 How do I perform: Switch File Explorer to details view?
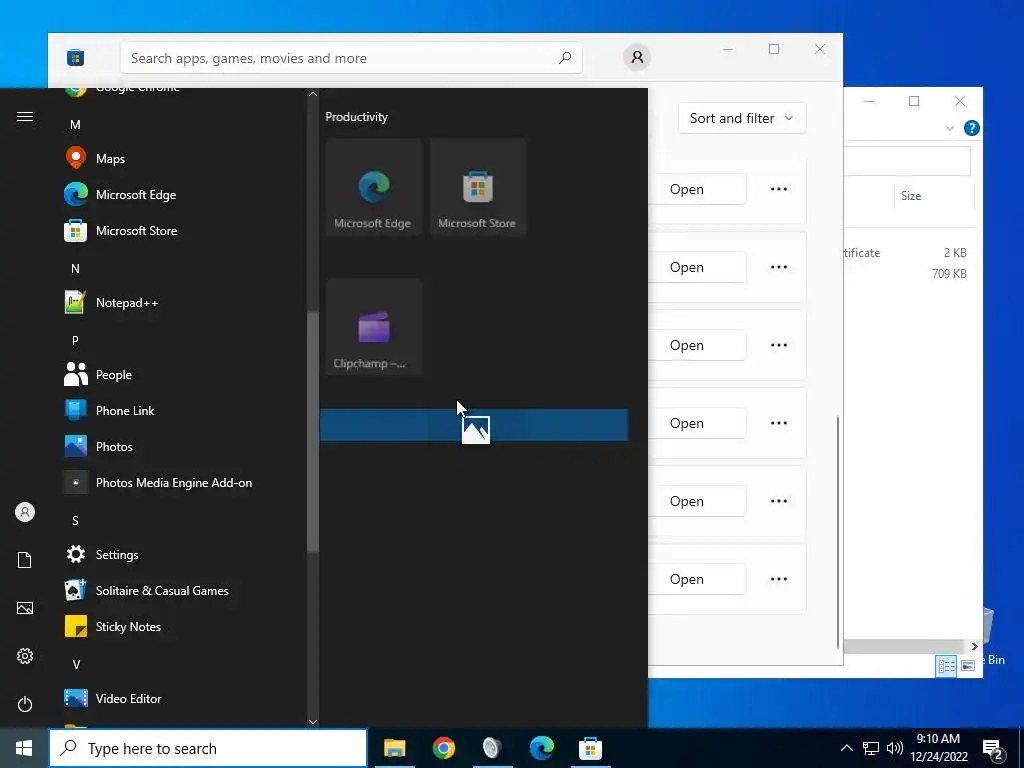[946, 665]
